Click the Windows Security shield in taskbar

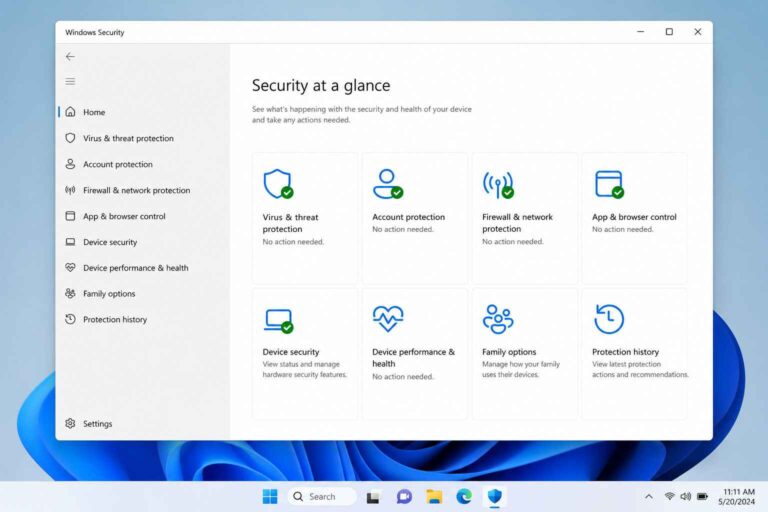[495, 496]
